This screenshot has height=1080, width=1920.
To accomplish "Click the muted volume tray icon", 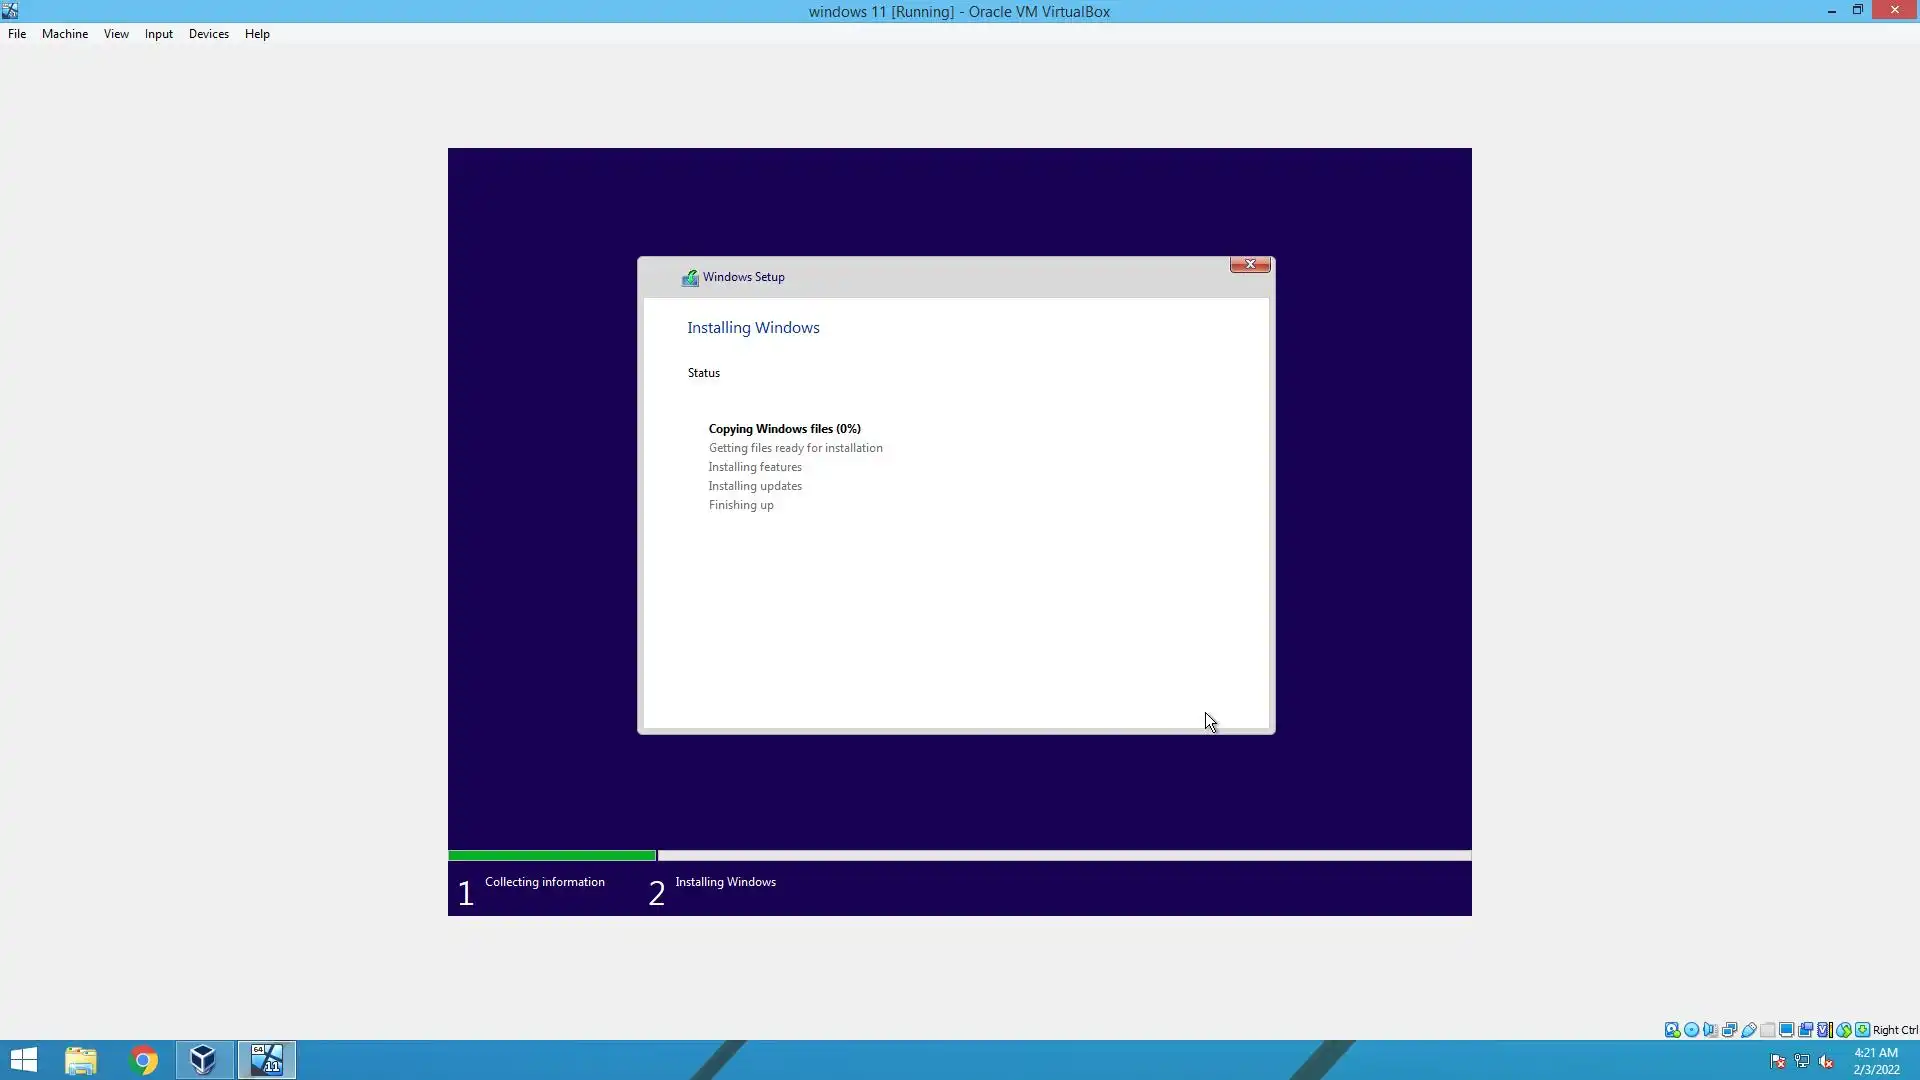I will [1826, 1062].
